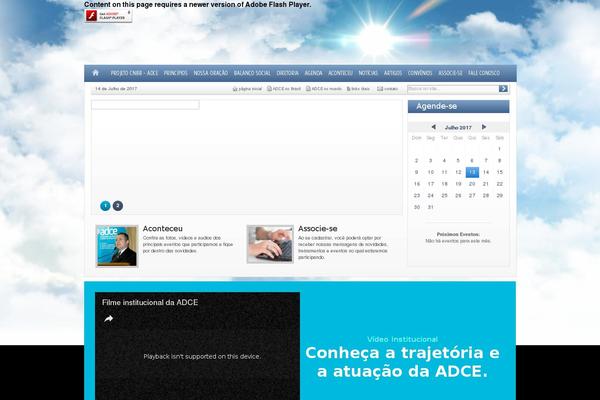
Task: Open the Nossa Oração menu item
Action: 210,73
